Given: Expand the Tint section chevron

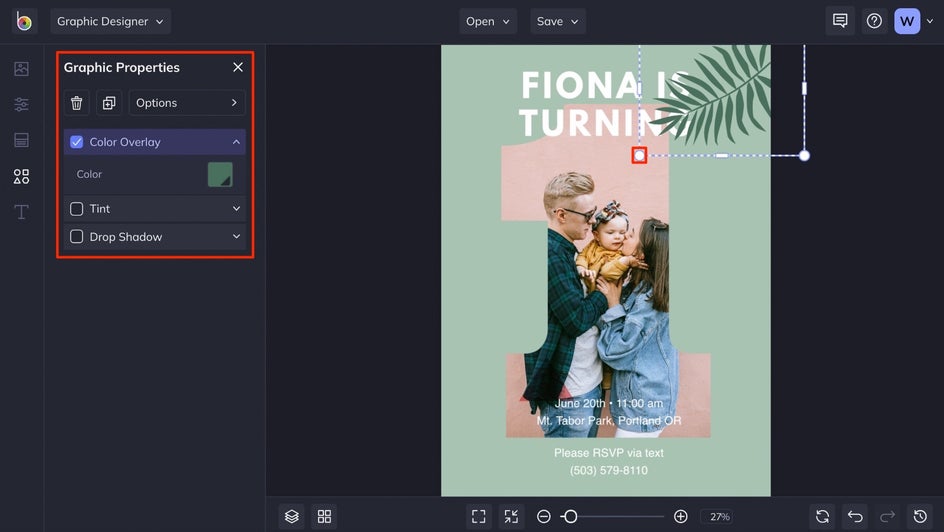Looking at the screenshot, I should [236, 208].
